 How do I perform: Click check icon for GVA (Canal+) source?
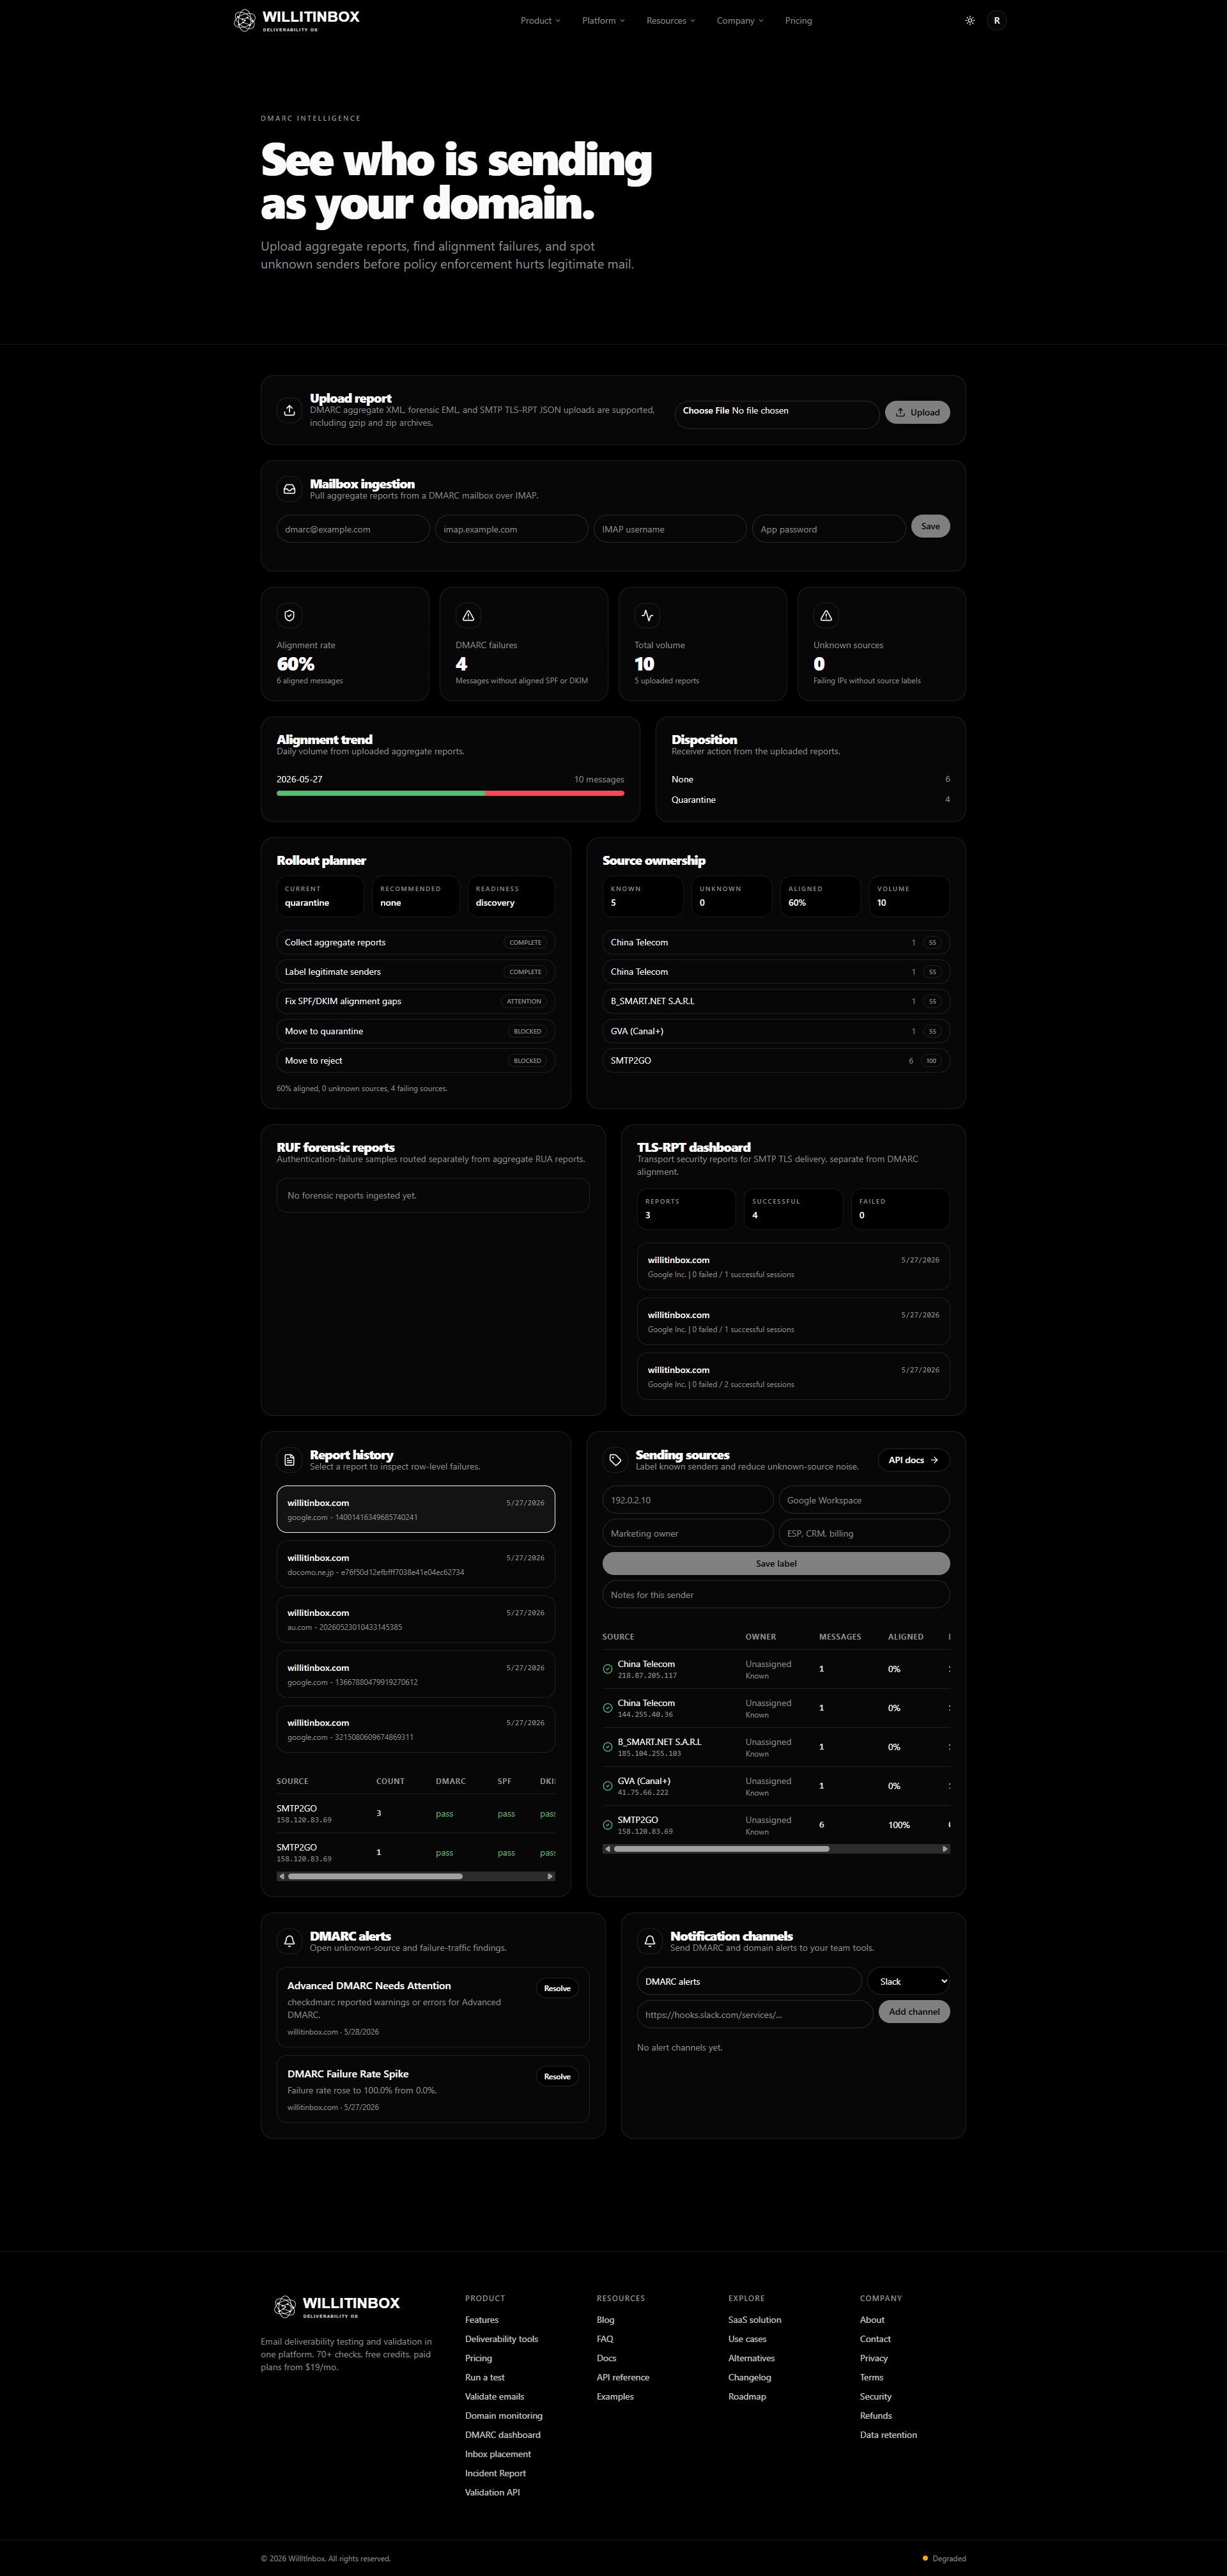608,1786
